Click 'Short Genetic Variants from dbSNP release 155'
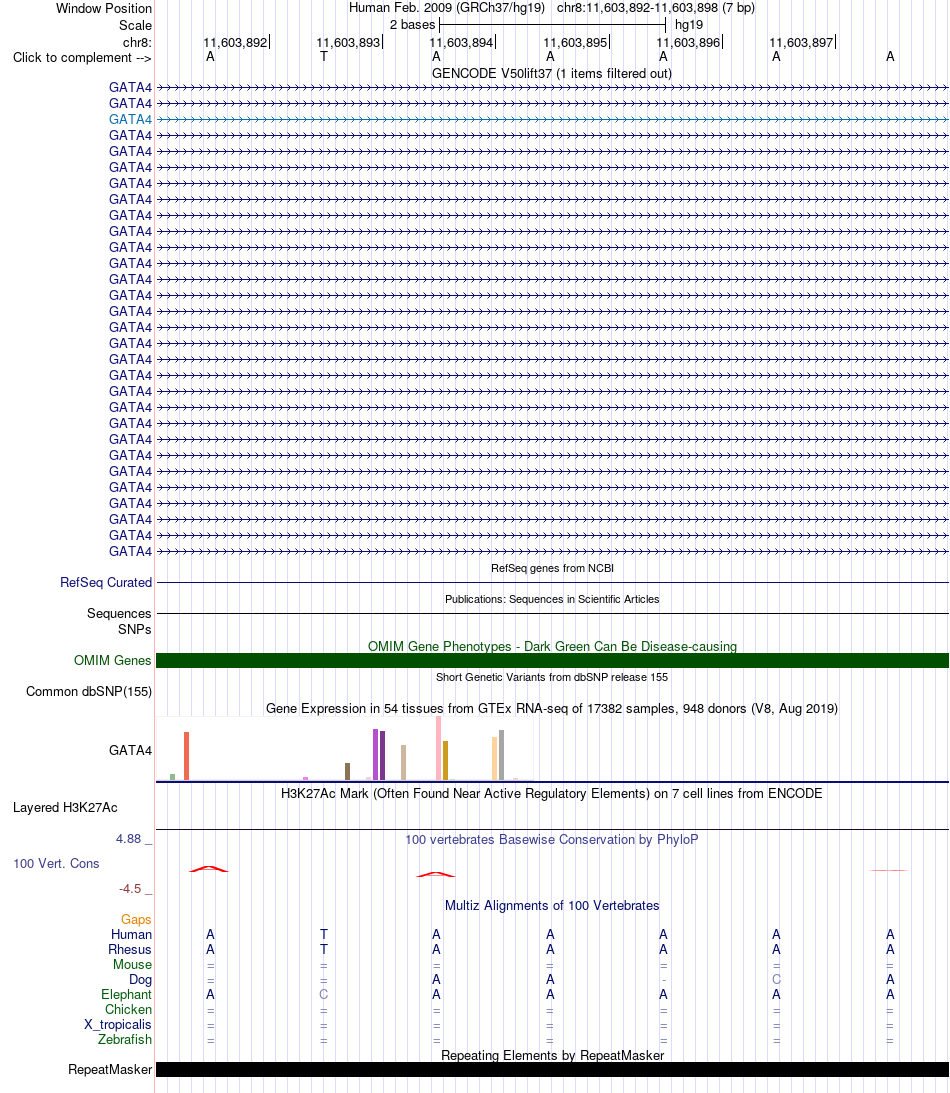Viewport: 950px width, 1093px height. (x=552, y=677)
